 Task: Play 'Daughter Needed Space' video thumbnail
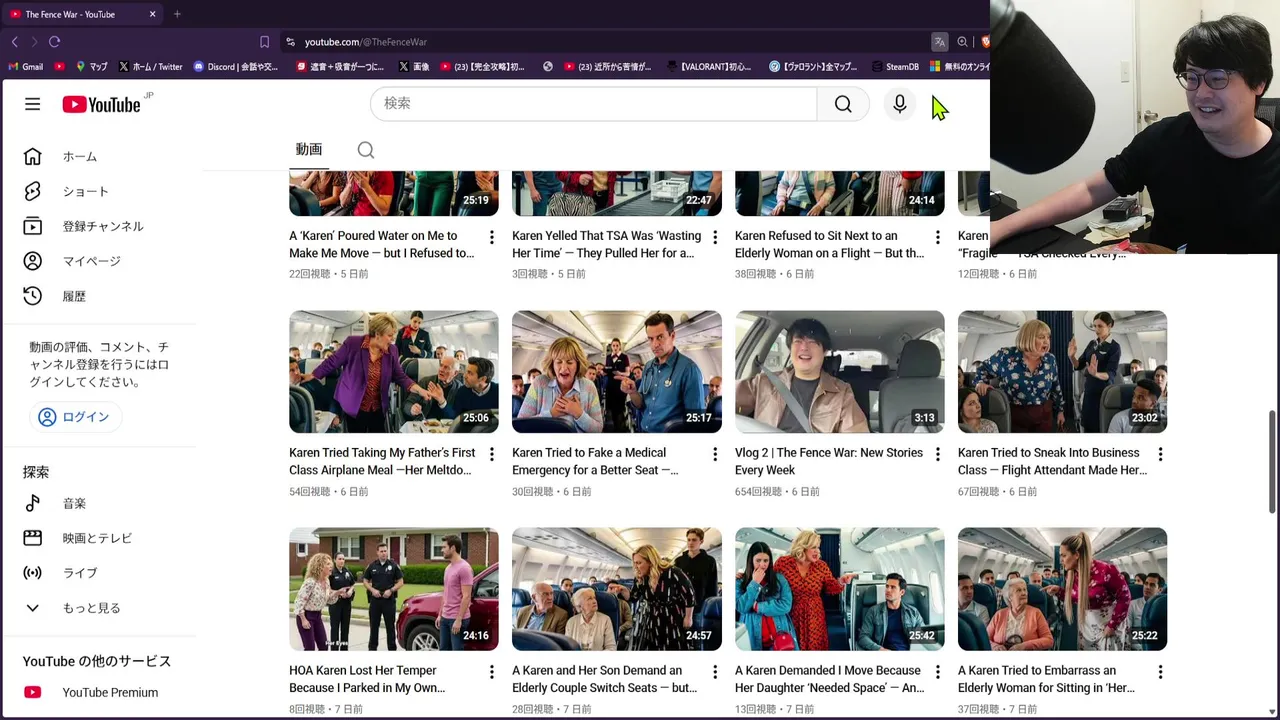840,589
